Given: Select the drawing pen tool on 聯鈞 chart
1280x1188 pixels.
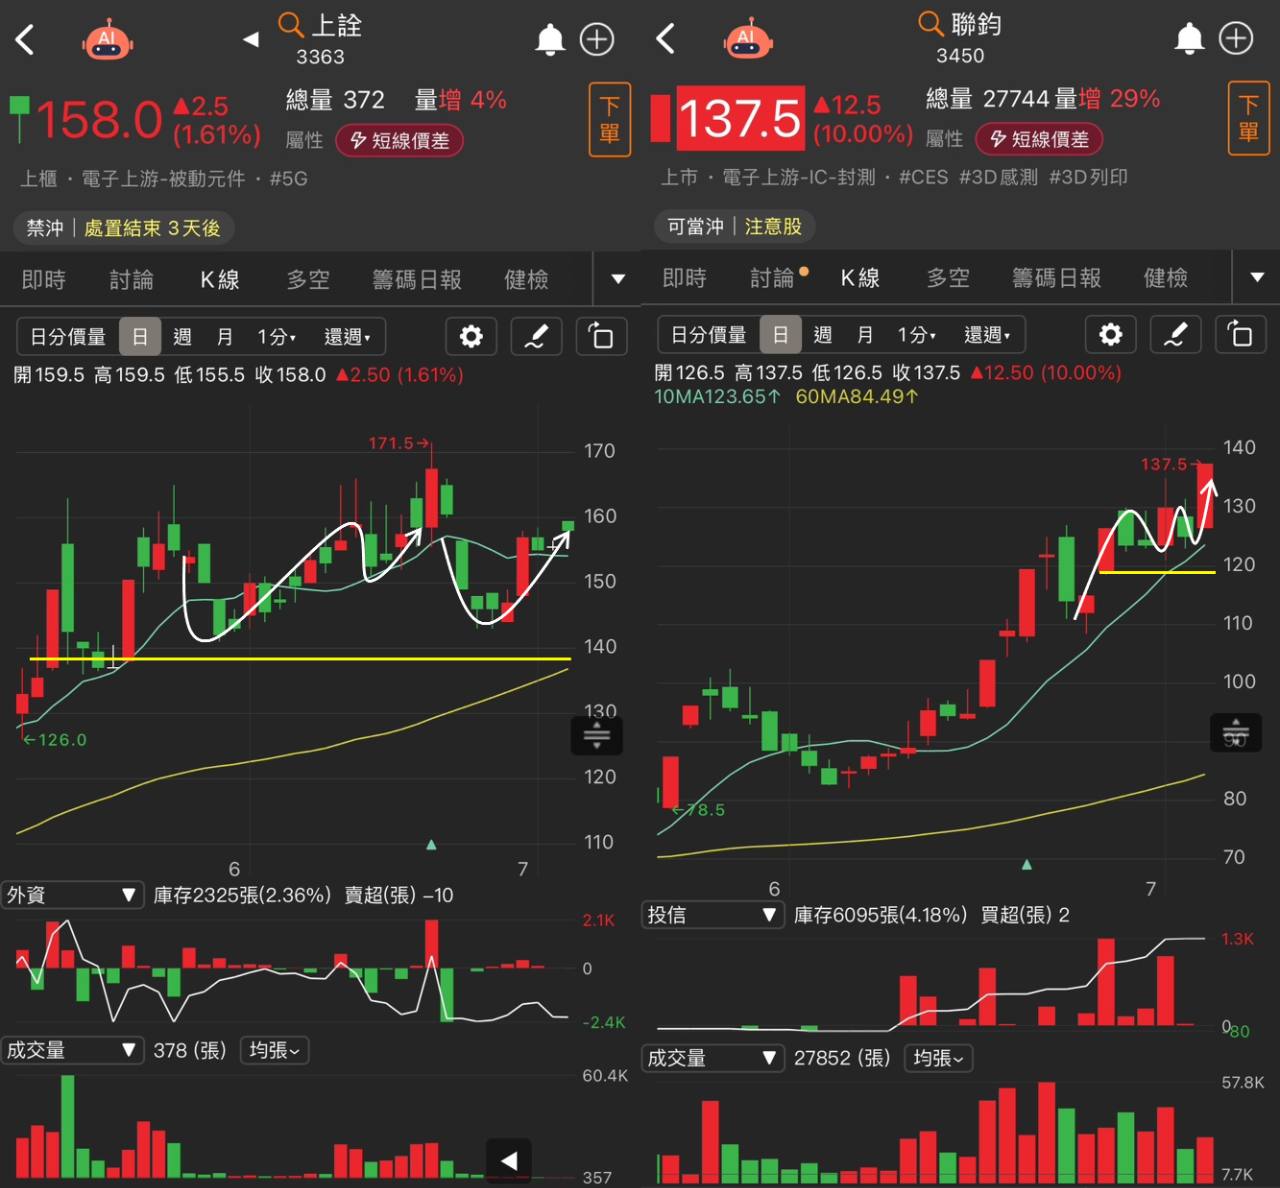Looking at the screenshot, I should click(1176, 334).
